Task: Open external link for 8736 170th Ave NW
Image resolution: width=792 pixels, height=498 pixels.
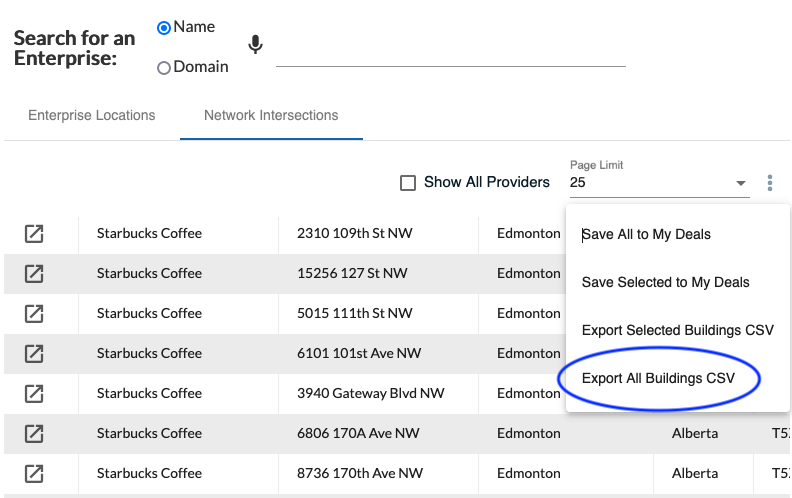Action: 34,473
